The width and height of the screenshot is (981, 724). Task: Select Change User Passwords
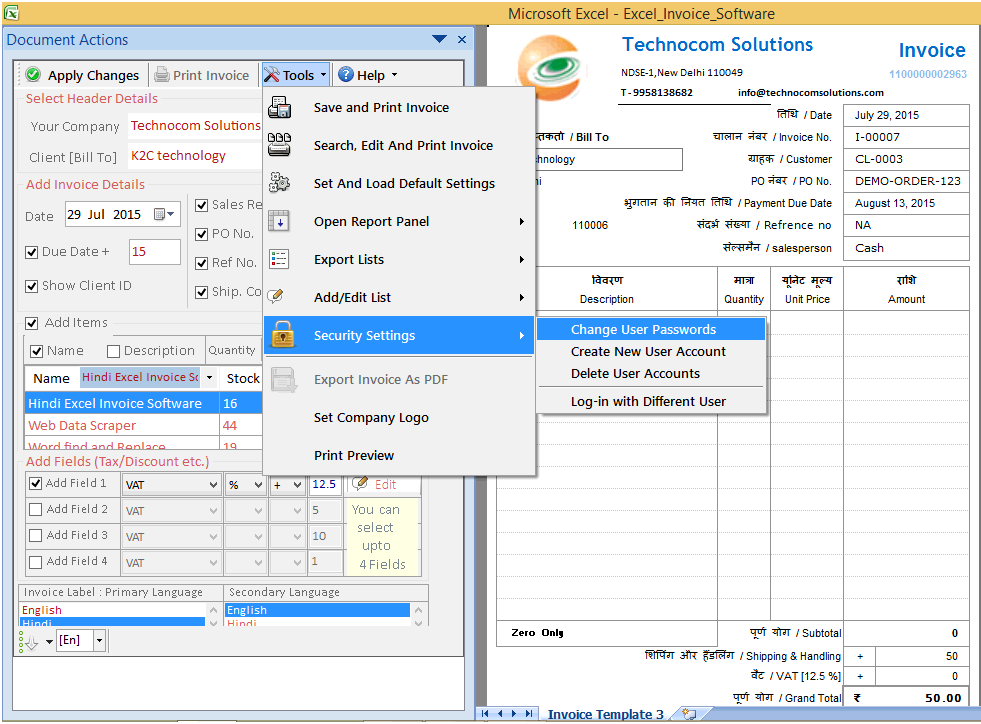[x=651, y=330]
